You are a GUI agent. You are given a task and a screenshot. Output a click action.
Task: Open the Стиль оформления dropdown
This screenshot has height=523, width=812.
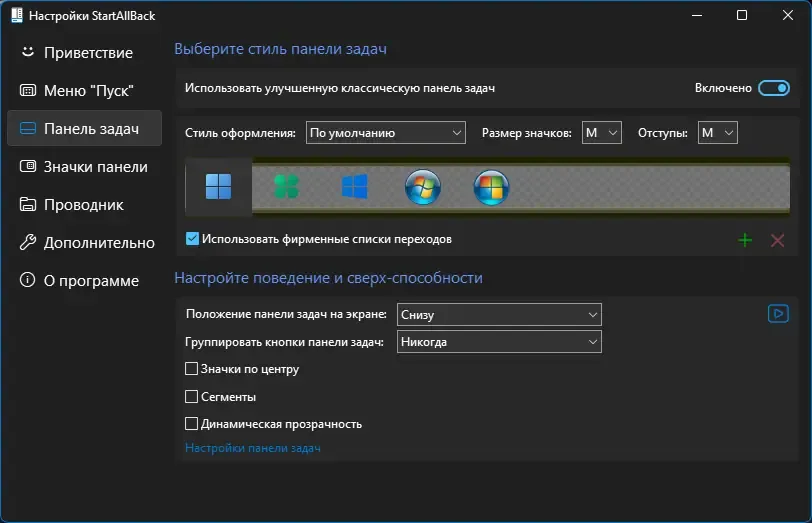coord(386,133)
